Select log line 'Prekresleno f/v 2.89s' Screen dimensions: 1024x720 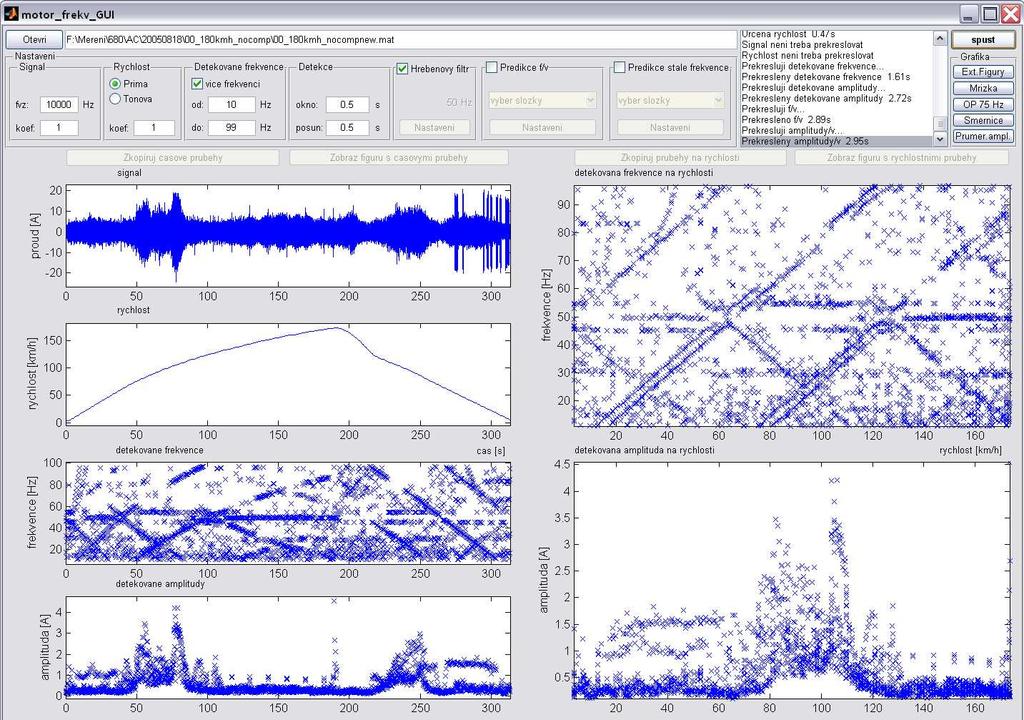click(x=837, y=120)
